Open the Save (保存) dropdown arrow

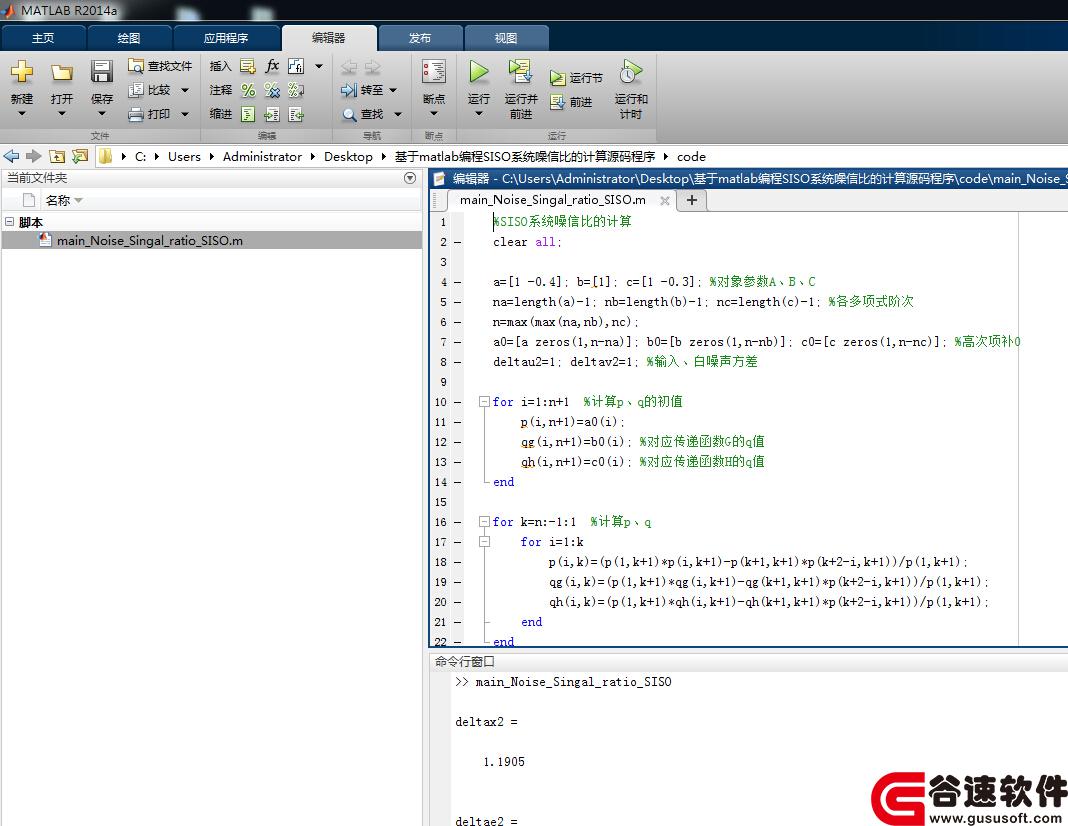point(101,114)
